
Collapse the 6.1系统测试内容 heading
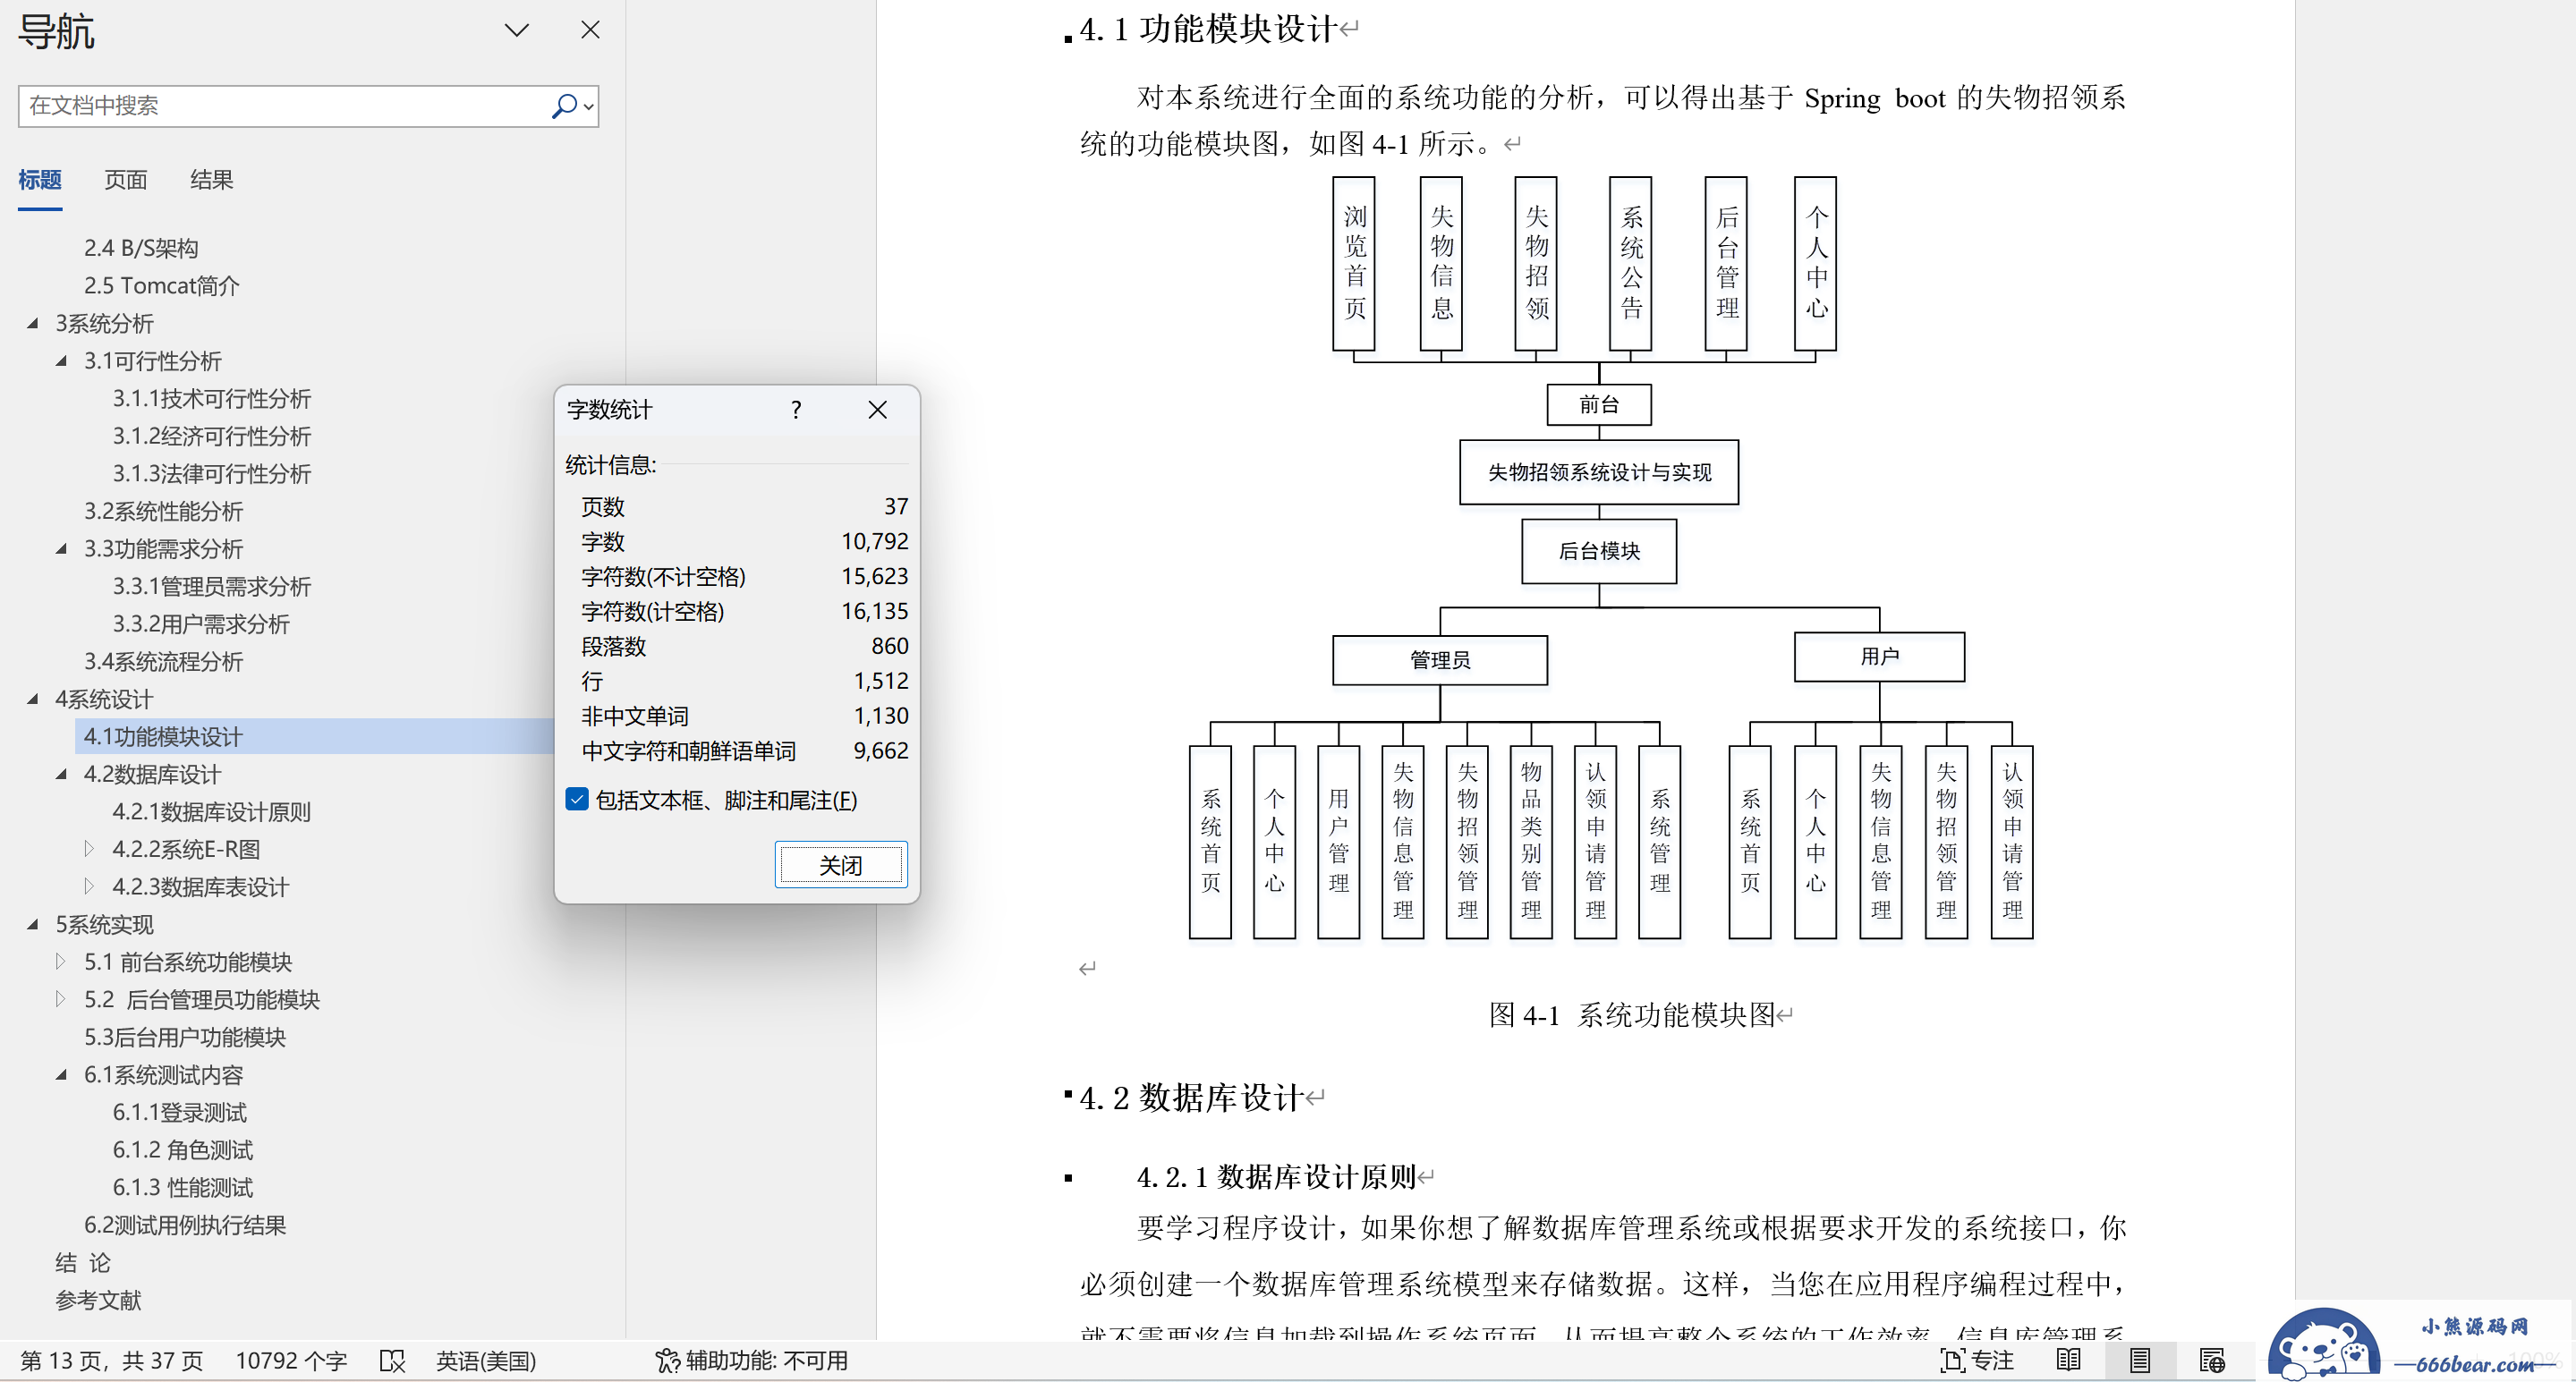pos(62,1075)
